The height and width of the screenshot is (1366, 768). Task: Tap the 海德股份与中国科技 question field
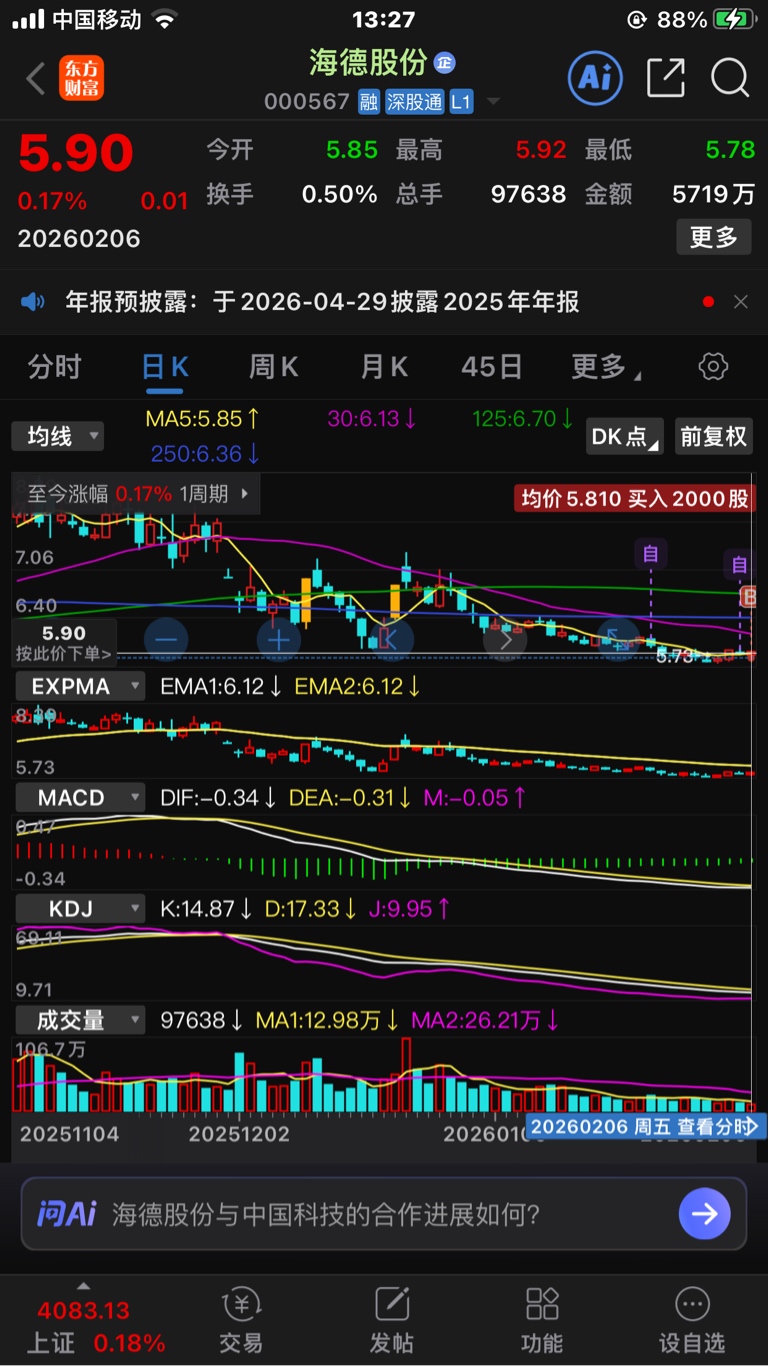326,1214
